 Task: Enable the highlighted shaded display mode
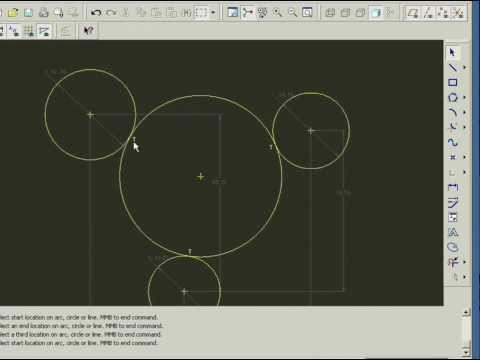pos(376,13)
